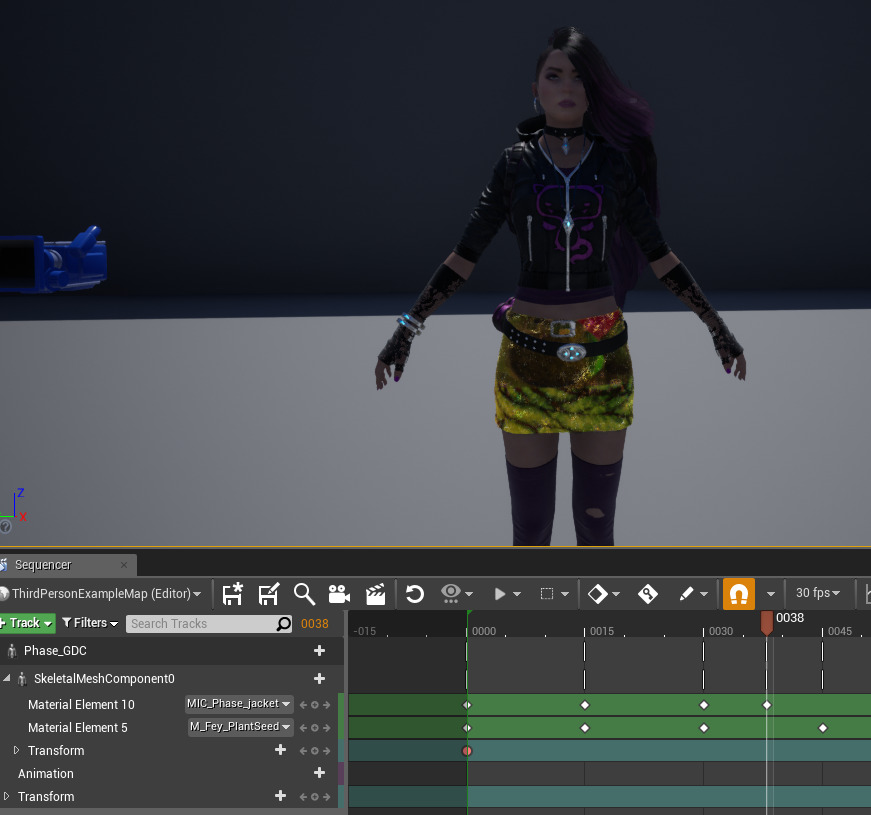Collapse the SkeletalMeshComponent0 track
This screenshot has height=815, width=871.
(7, 679)
